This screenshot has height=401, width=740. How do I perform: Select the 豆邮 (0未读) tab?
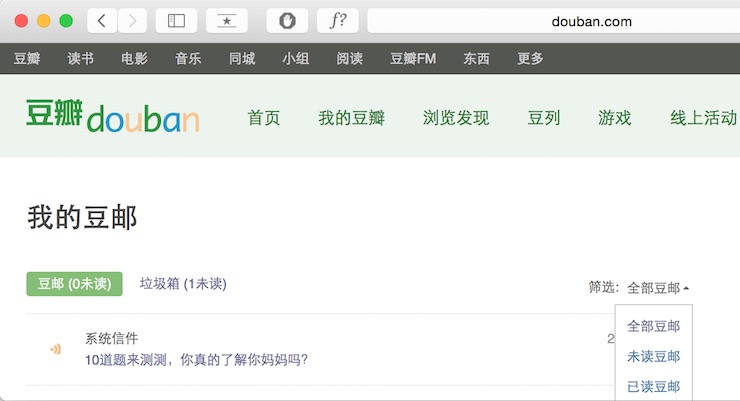coord(75,284)
